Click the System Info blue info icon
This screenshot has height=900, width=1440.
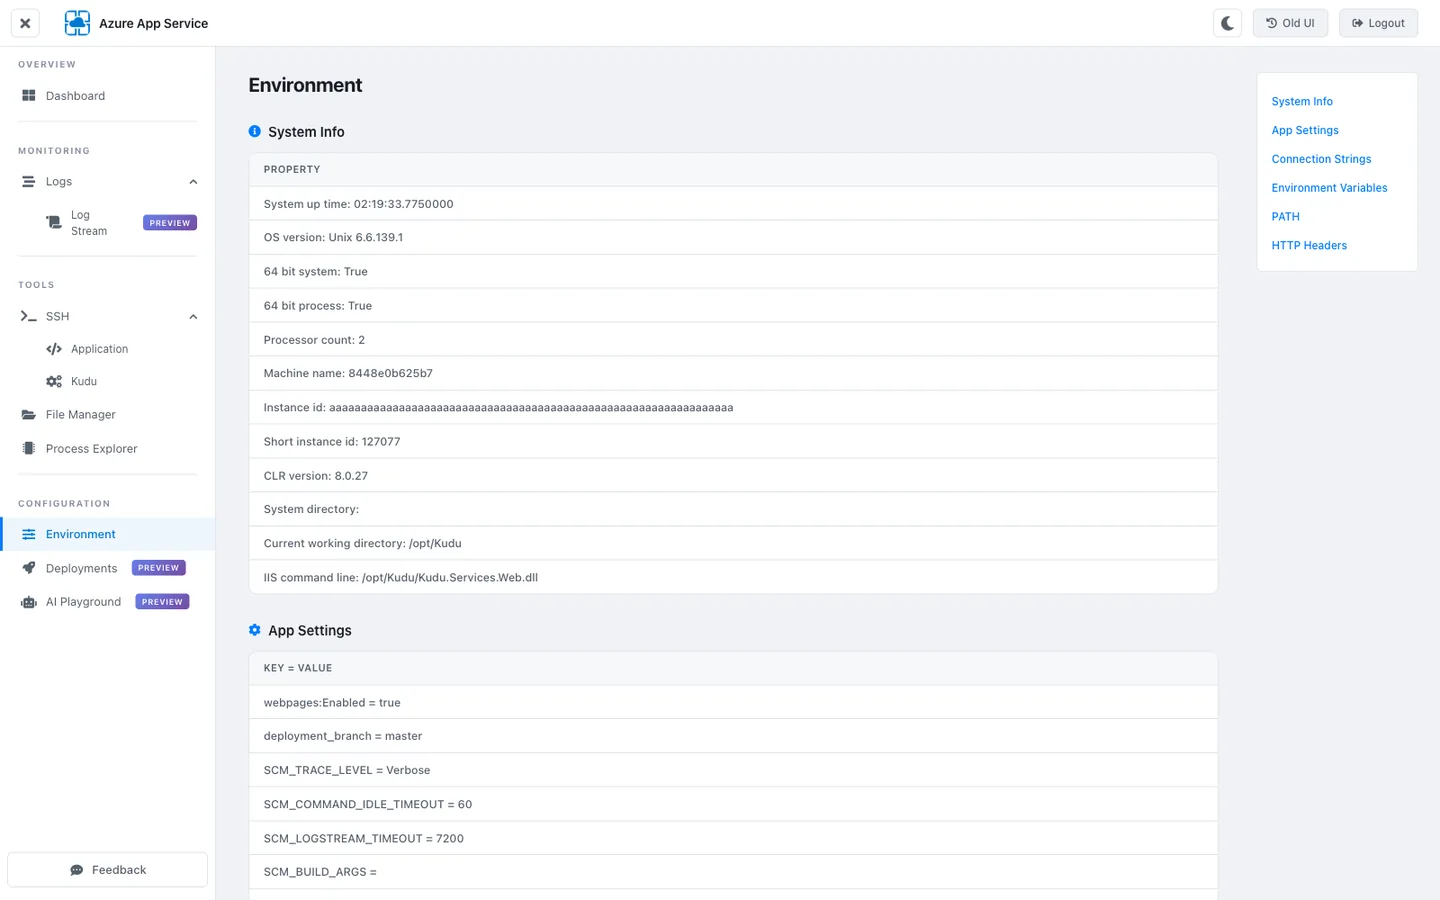pos(255,131)
